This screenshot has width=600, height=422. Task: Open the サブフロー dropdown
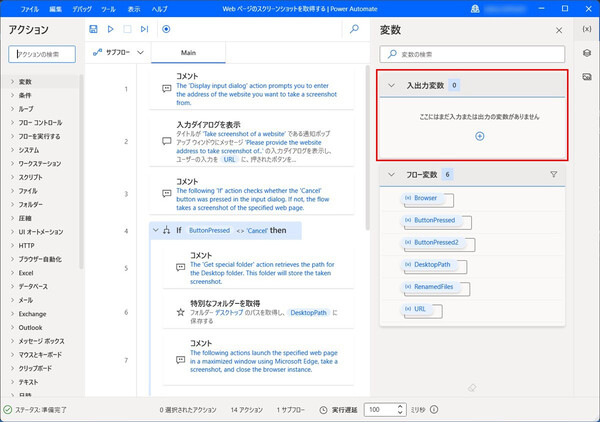pyautogui.click(x=118, y=52)
